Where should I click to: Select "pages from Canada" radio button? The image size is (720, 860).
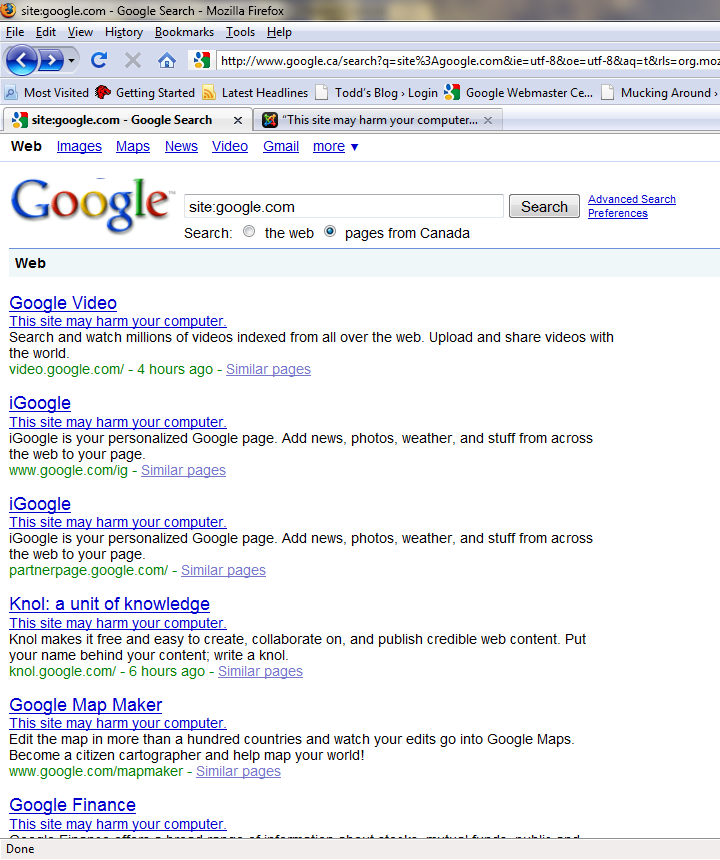[330, 231]
